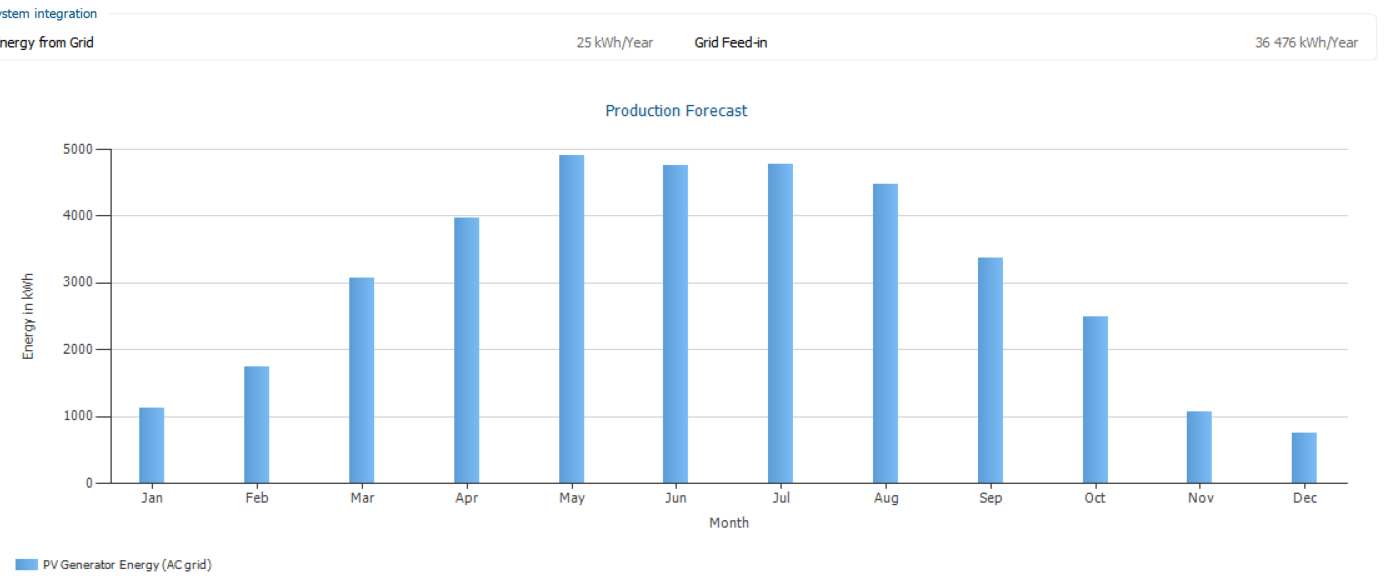Click the July energy bar
Image resolution: width=1384 pixels, height=582 pixels.
[x=780, y=323]
